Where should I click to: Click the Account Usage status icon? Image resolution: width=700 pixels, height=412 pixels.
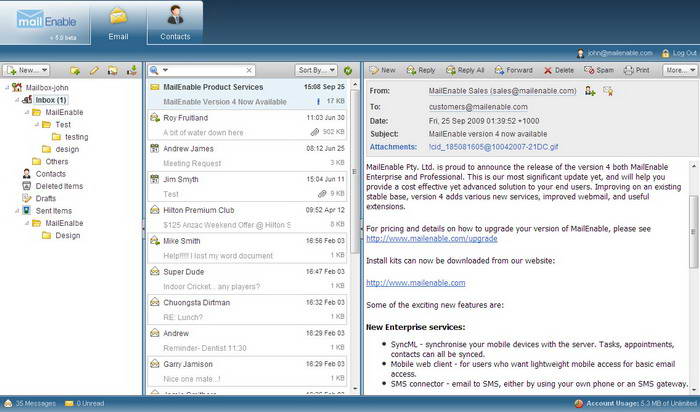[x=579, y=404]
